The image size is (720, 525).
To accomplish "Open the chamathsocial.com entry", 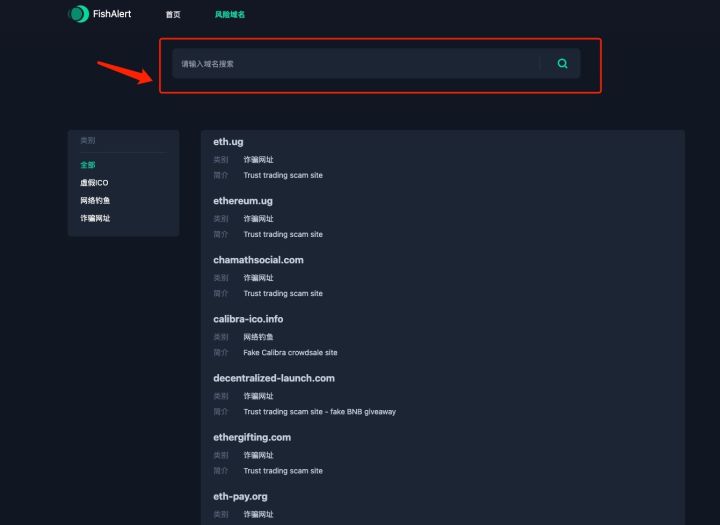I will (x=258, y=260).
